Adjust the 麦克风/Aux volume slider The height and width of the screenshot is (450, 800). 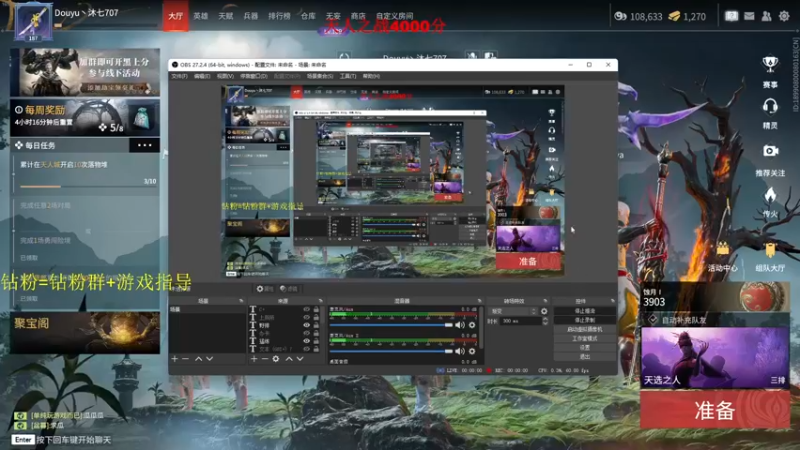pos(391,325)
